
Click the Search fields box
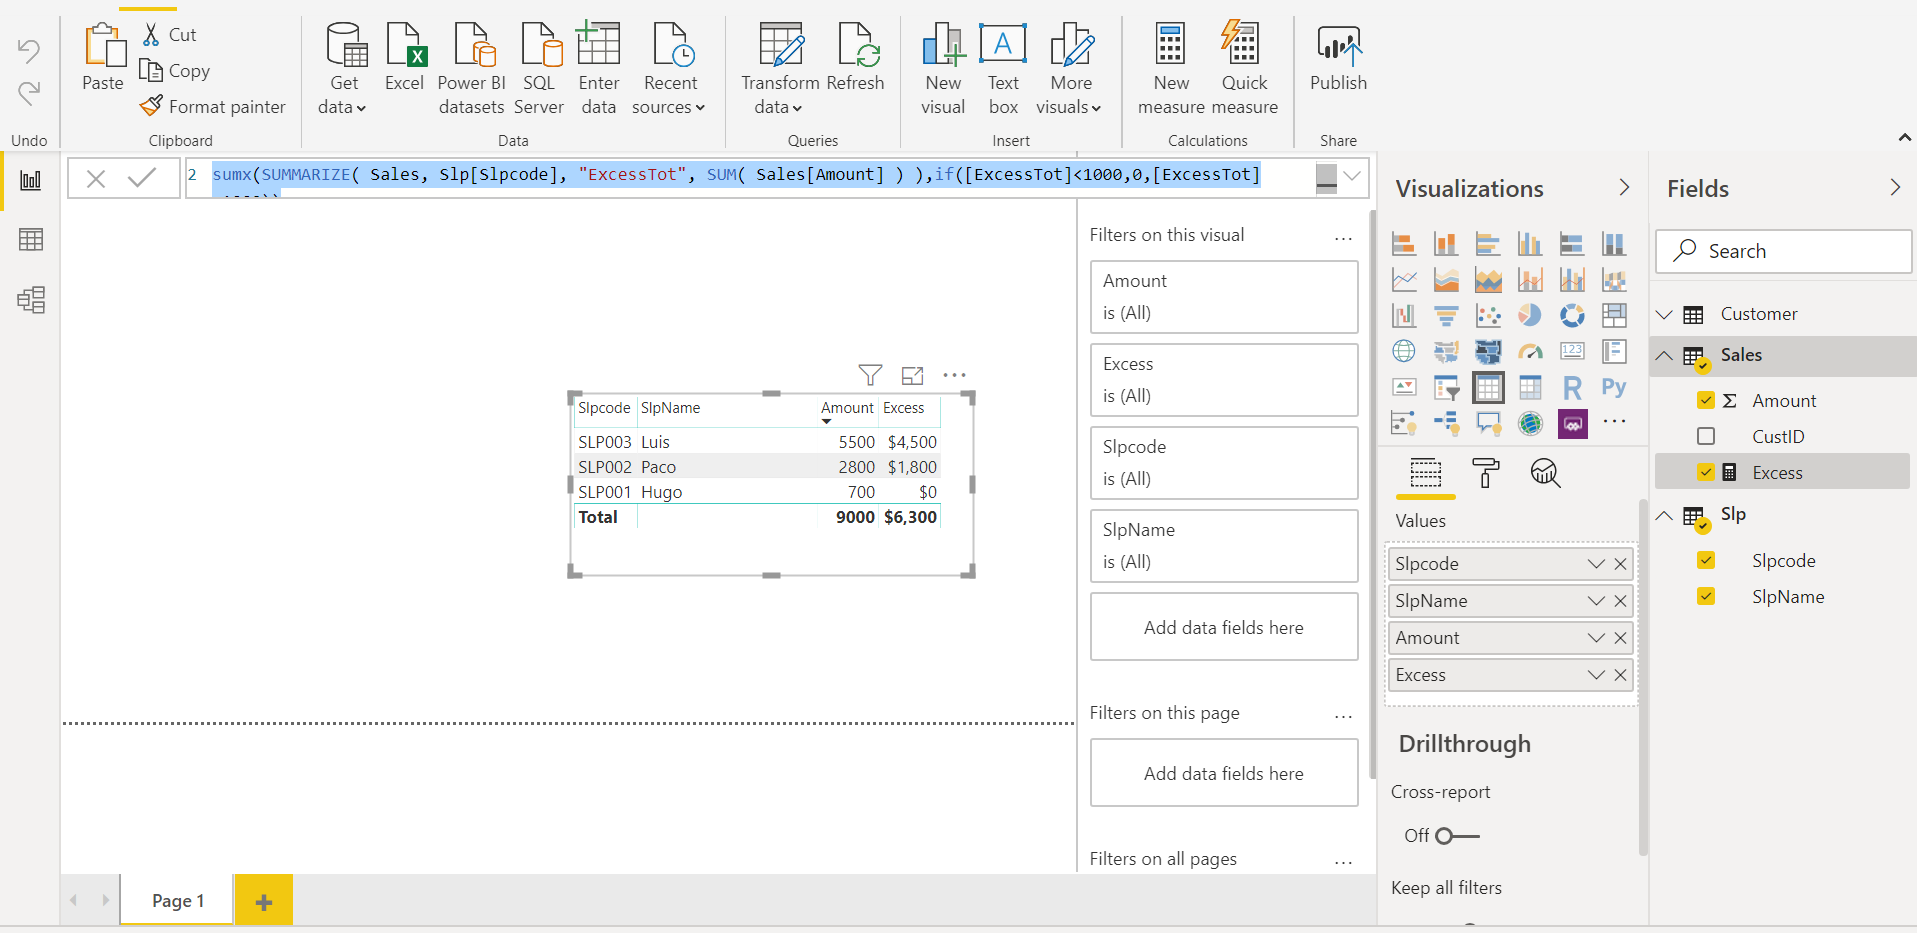pos(1783,251)
